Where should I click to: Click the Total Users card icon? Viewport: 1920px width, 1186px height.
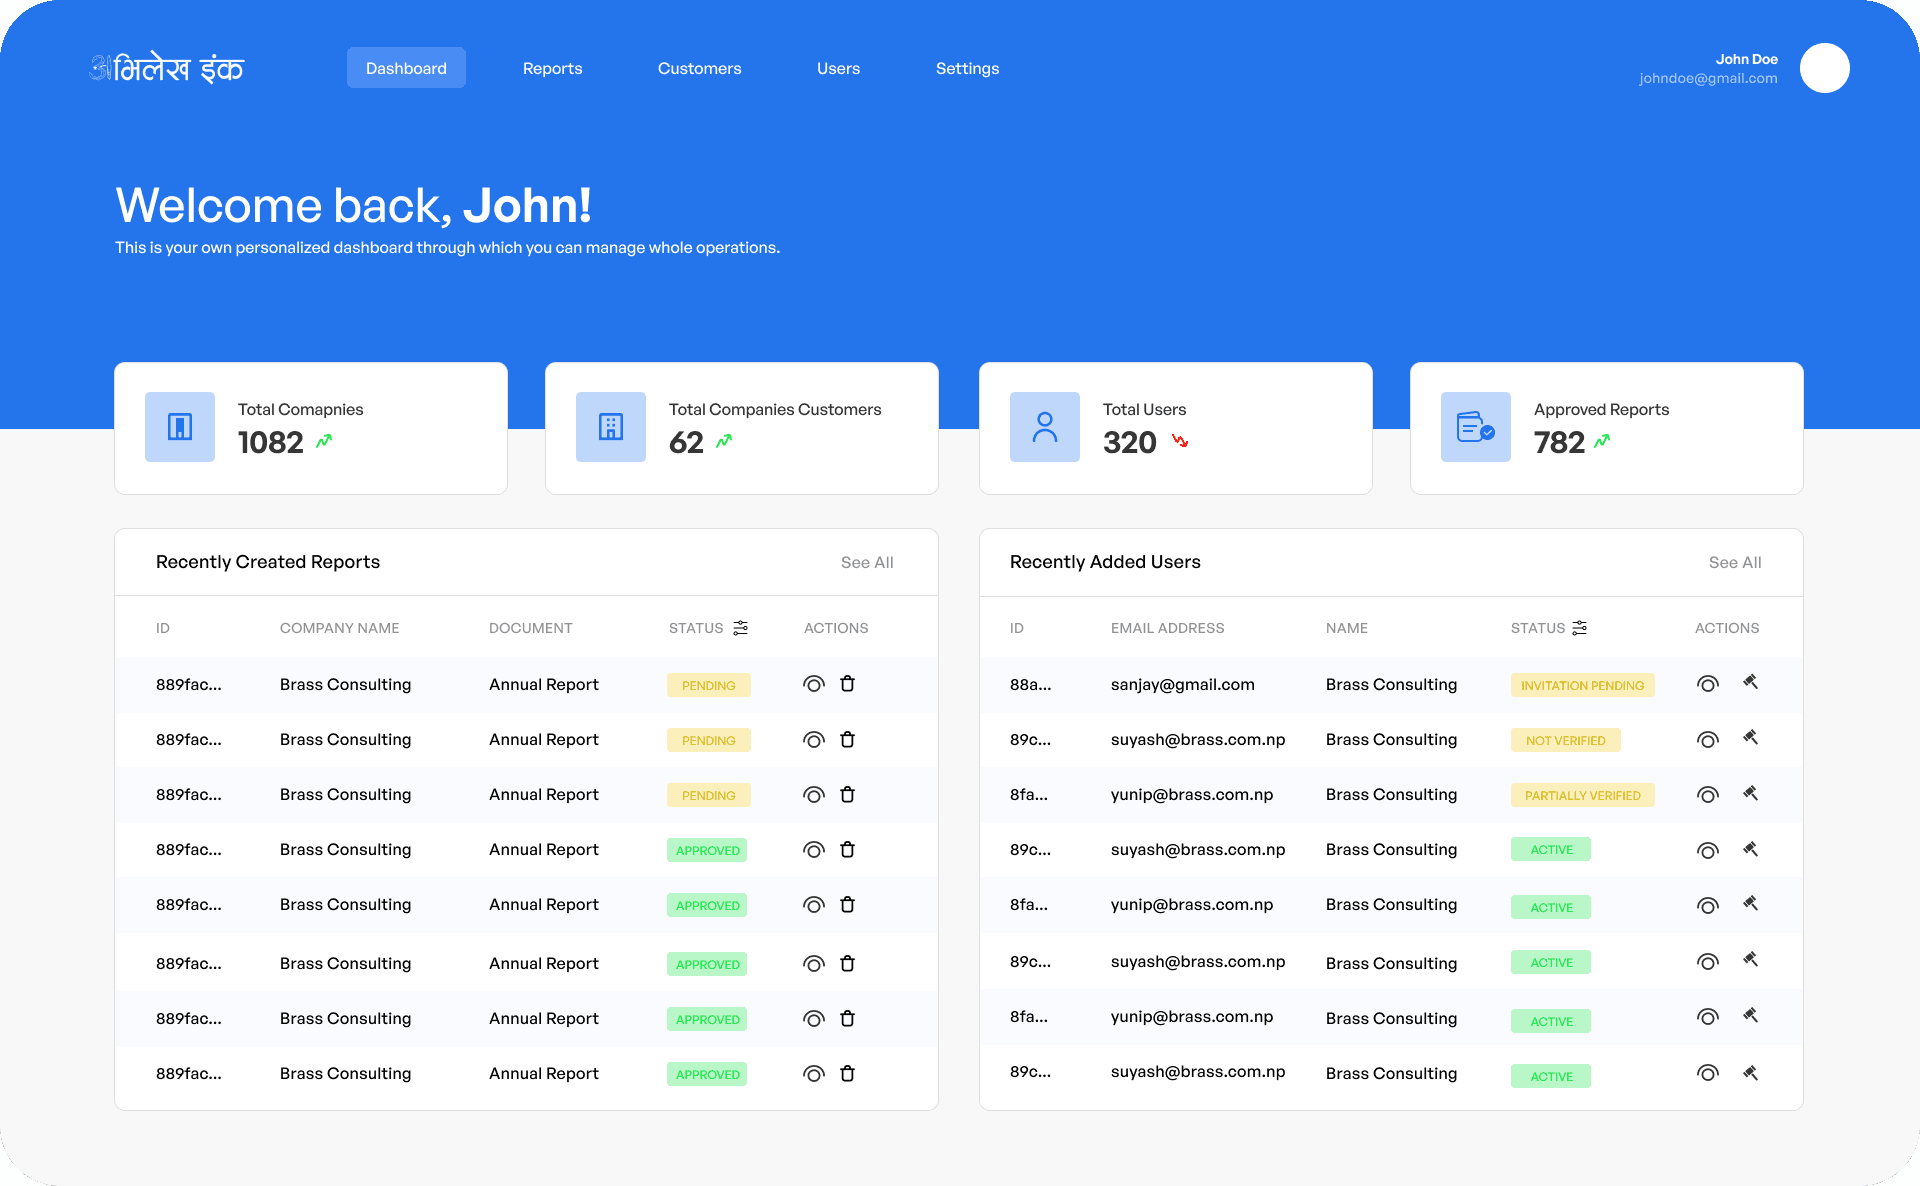[1045, 426]
